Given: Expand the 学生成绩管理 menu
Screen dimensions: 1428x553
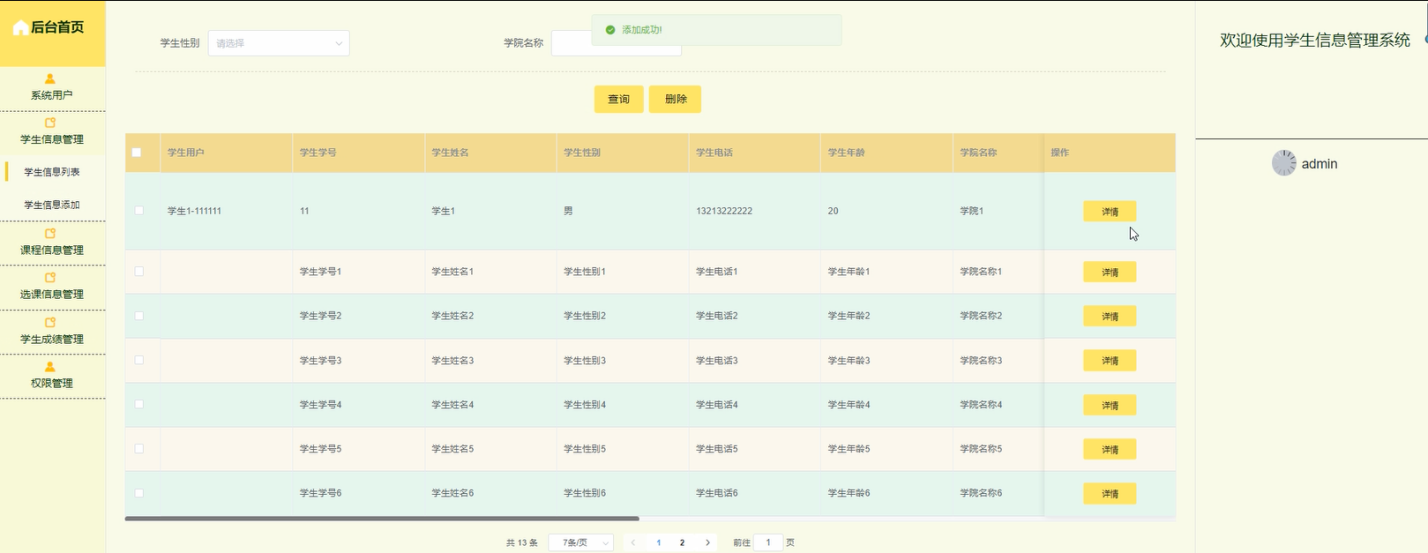Looking at the screenshot, I should point(52,332).
